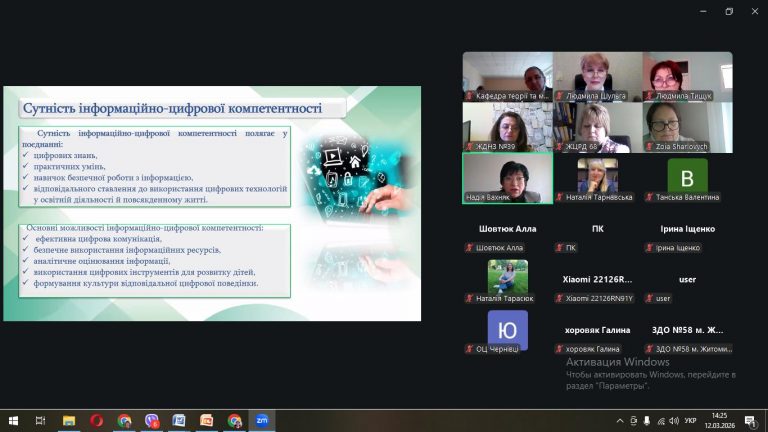This screenshot has width=768, height=432.
Task: Open Viber from the taskbar
Action: (151, 421)
